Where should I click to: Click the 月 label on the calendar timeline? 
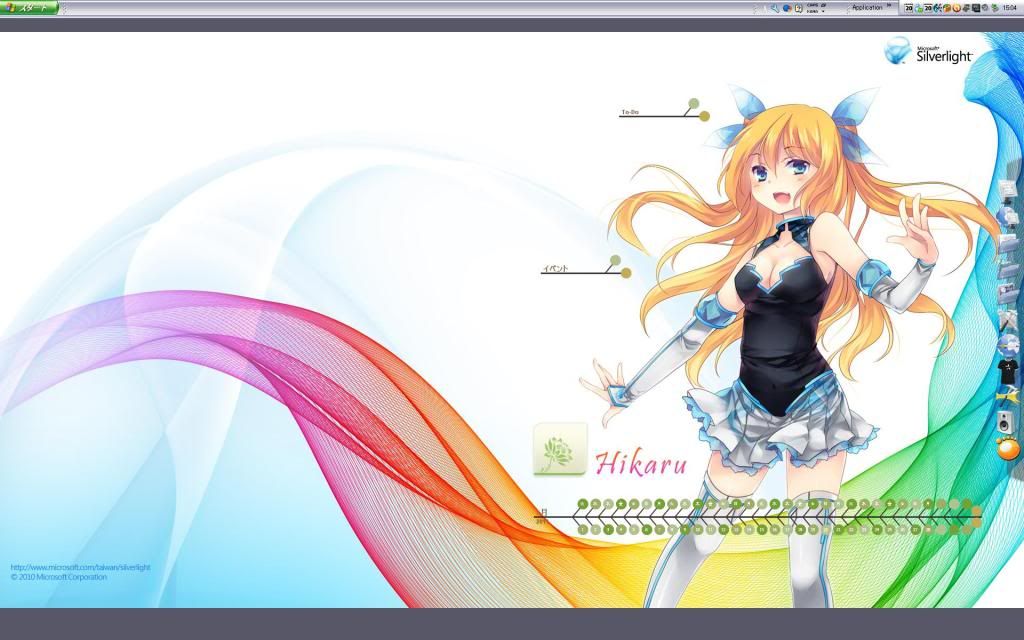[543, 511]
